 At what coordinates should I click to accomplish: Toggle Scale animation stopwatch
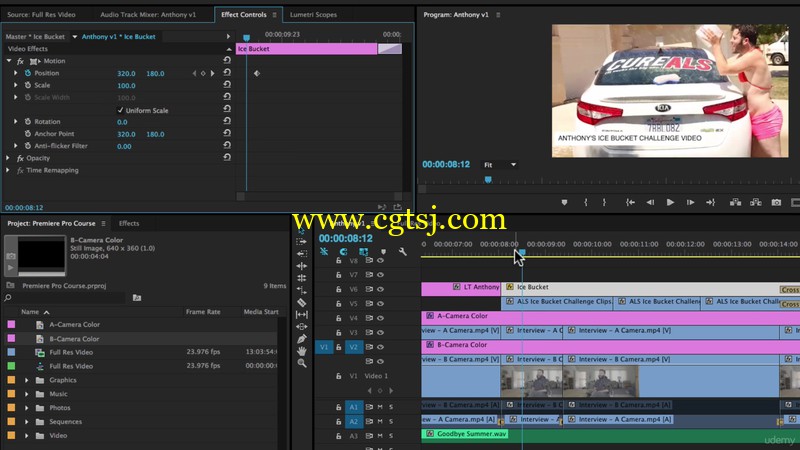click(28, 85)
